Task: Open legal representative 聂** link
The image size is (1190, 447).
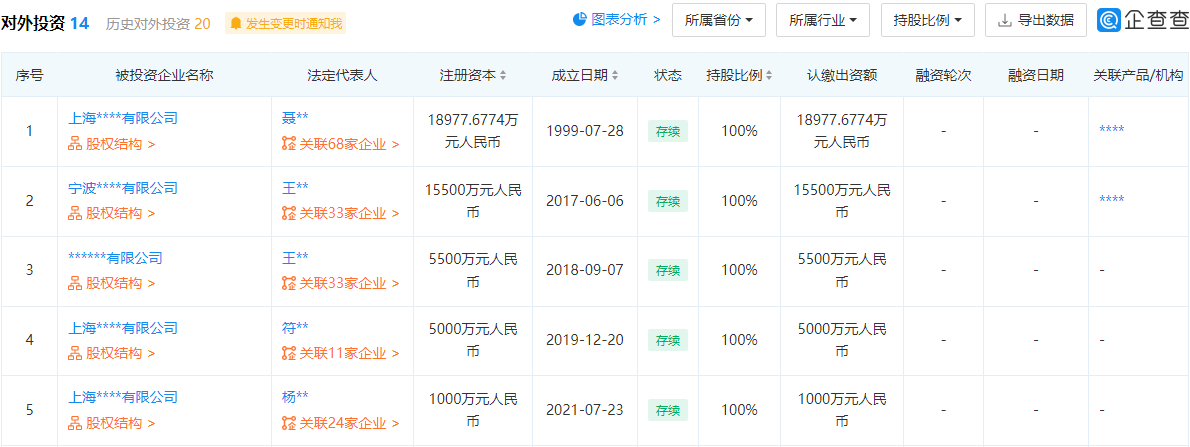Action: (295, 118)
